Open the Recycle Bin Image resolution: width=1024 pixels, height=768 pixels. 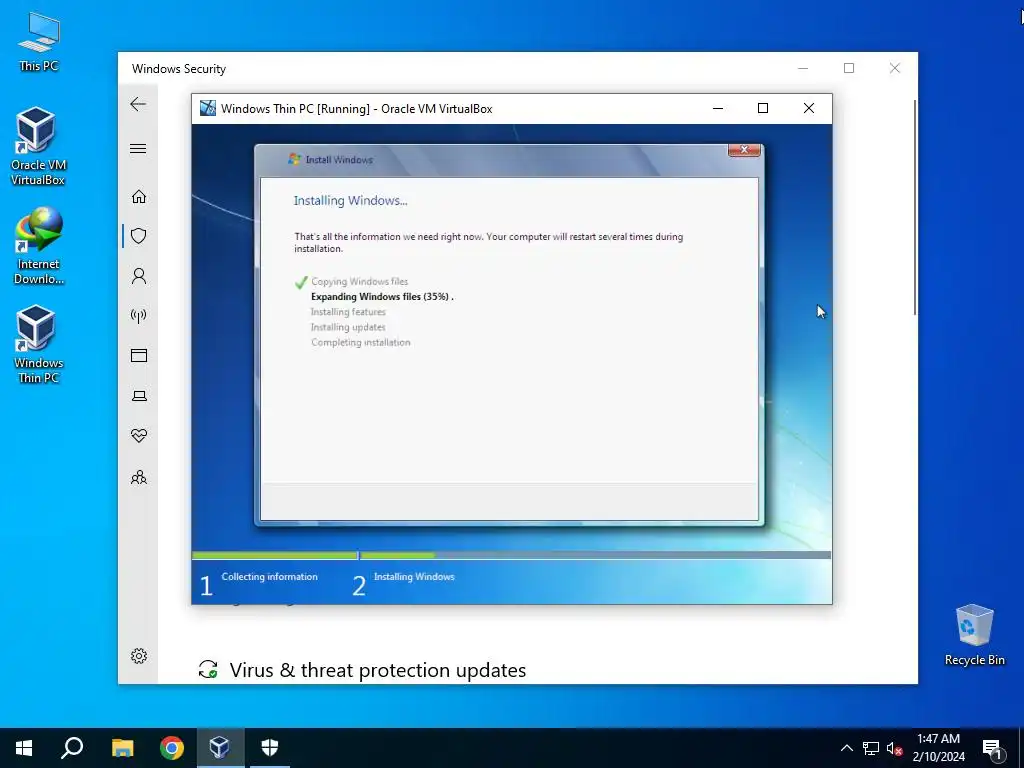point(974,635)
